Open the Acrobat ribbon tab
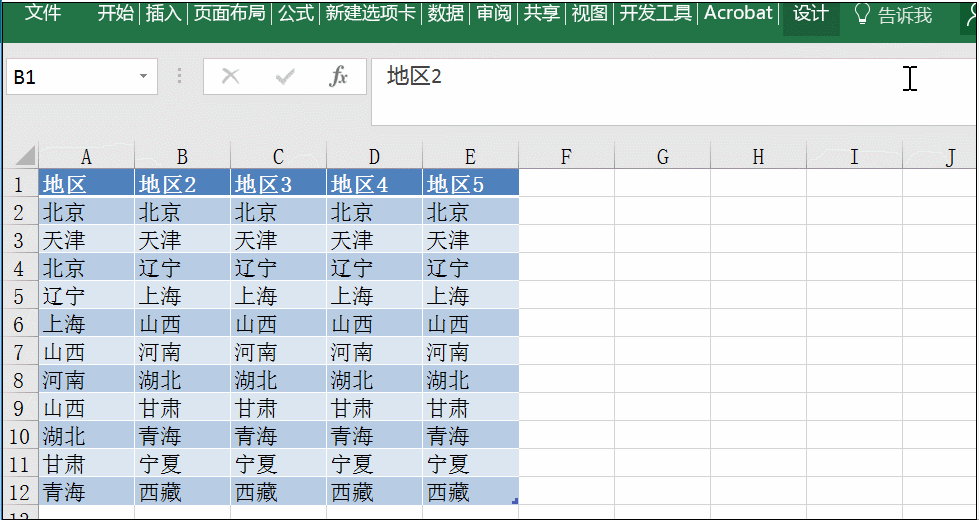 click(x=739, y=13)
